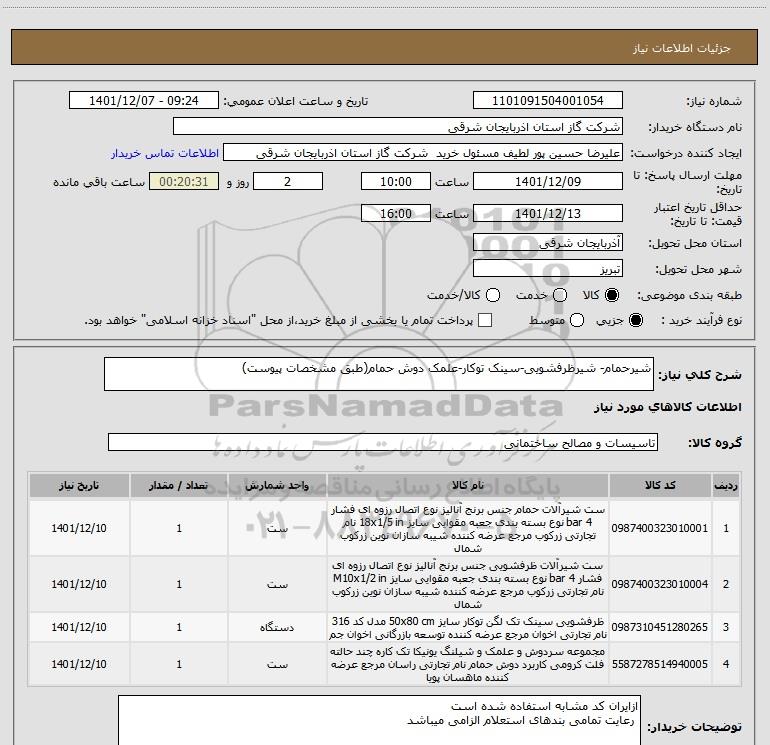Click the need date 1401/12/10 in row 1

point(79,528)
